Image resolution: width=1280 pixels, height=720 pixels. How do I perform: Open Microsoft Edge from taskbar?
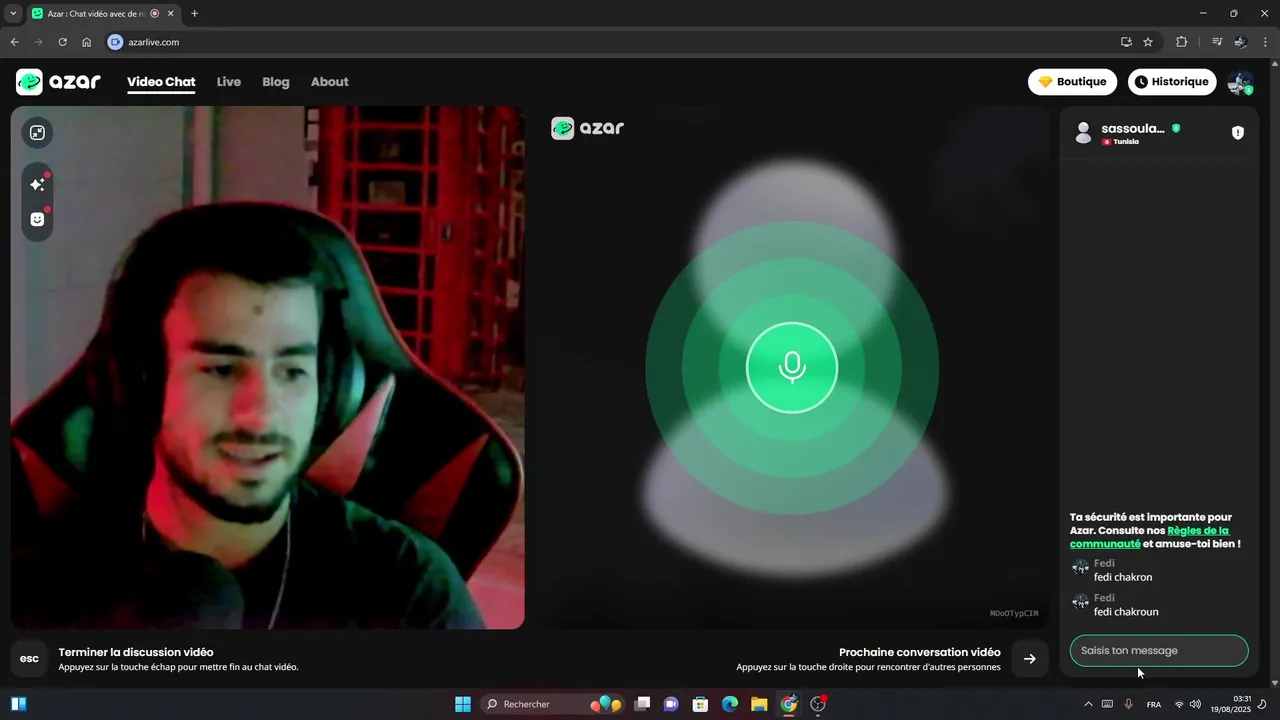pyautogui.click(x=730, y=704)
